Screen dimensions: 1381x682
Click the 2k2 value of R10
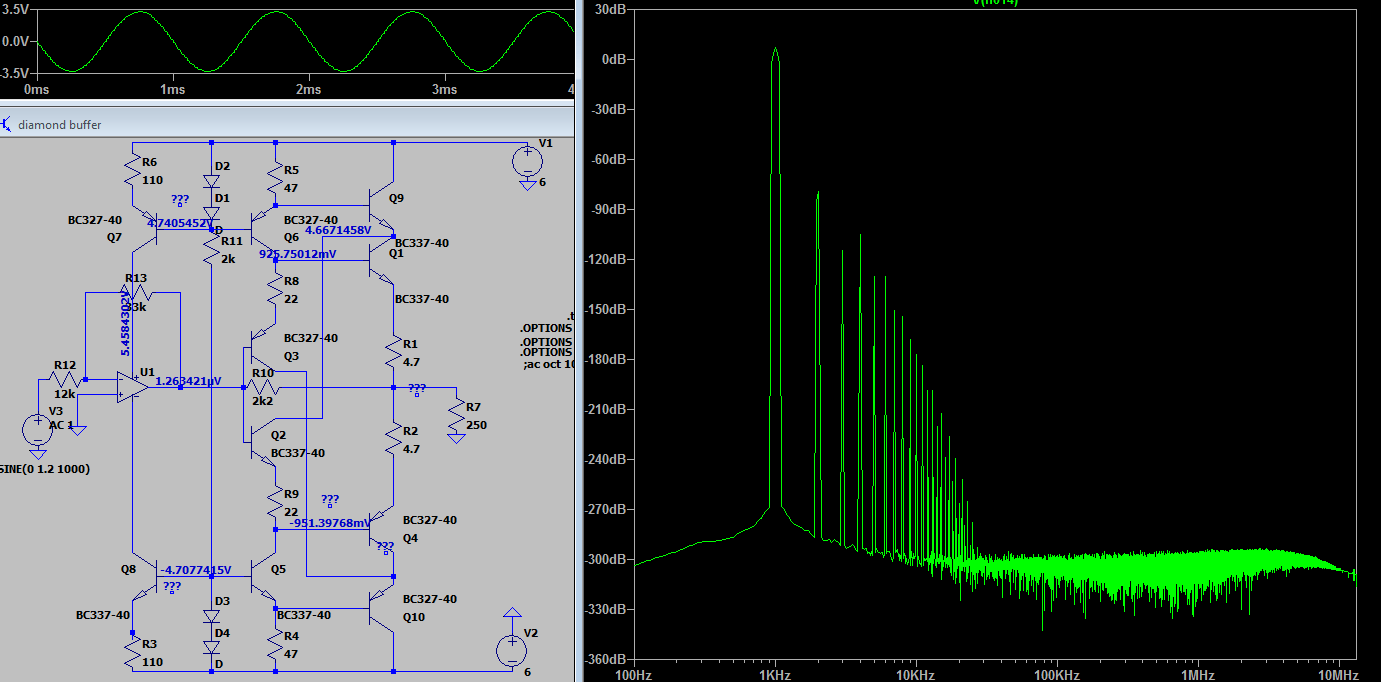pos(262,401)
